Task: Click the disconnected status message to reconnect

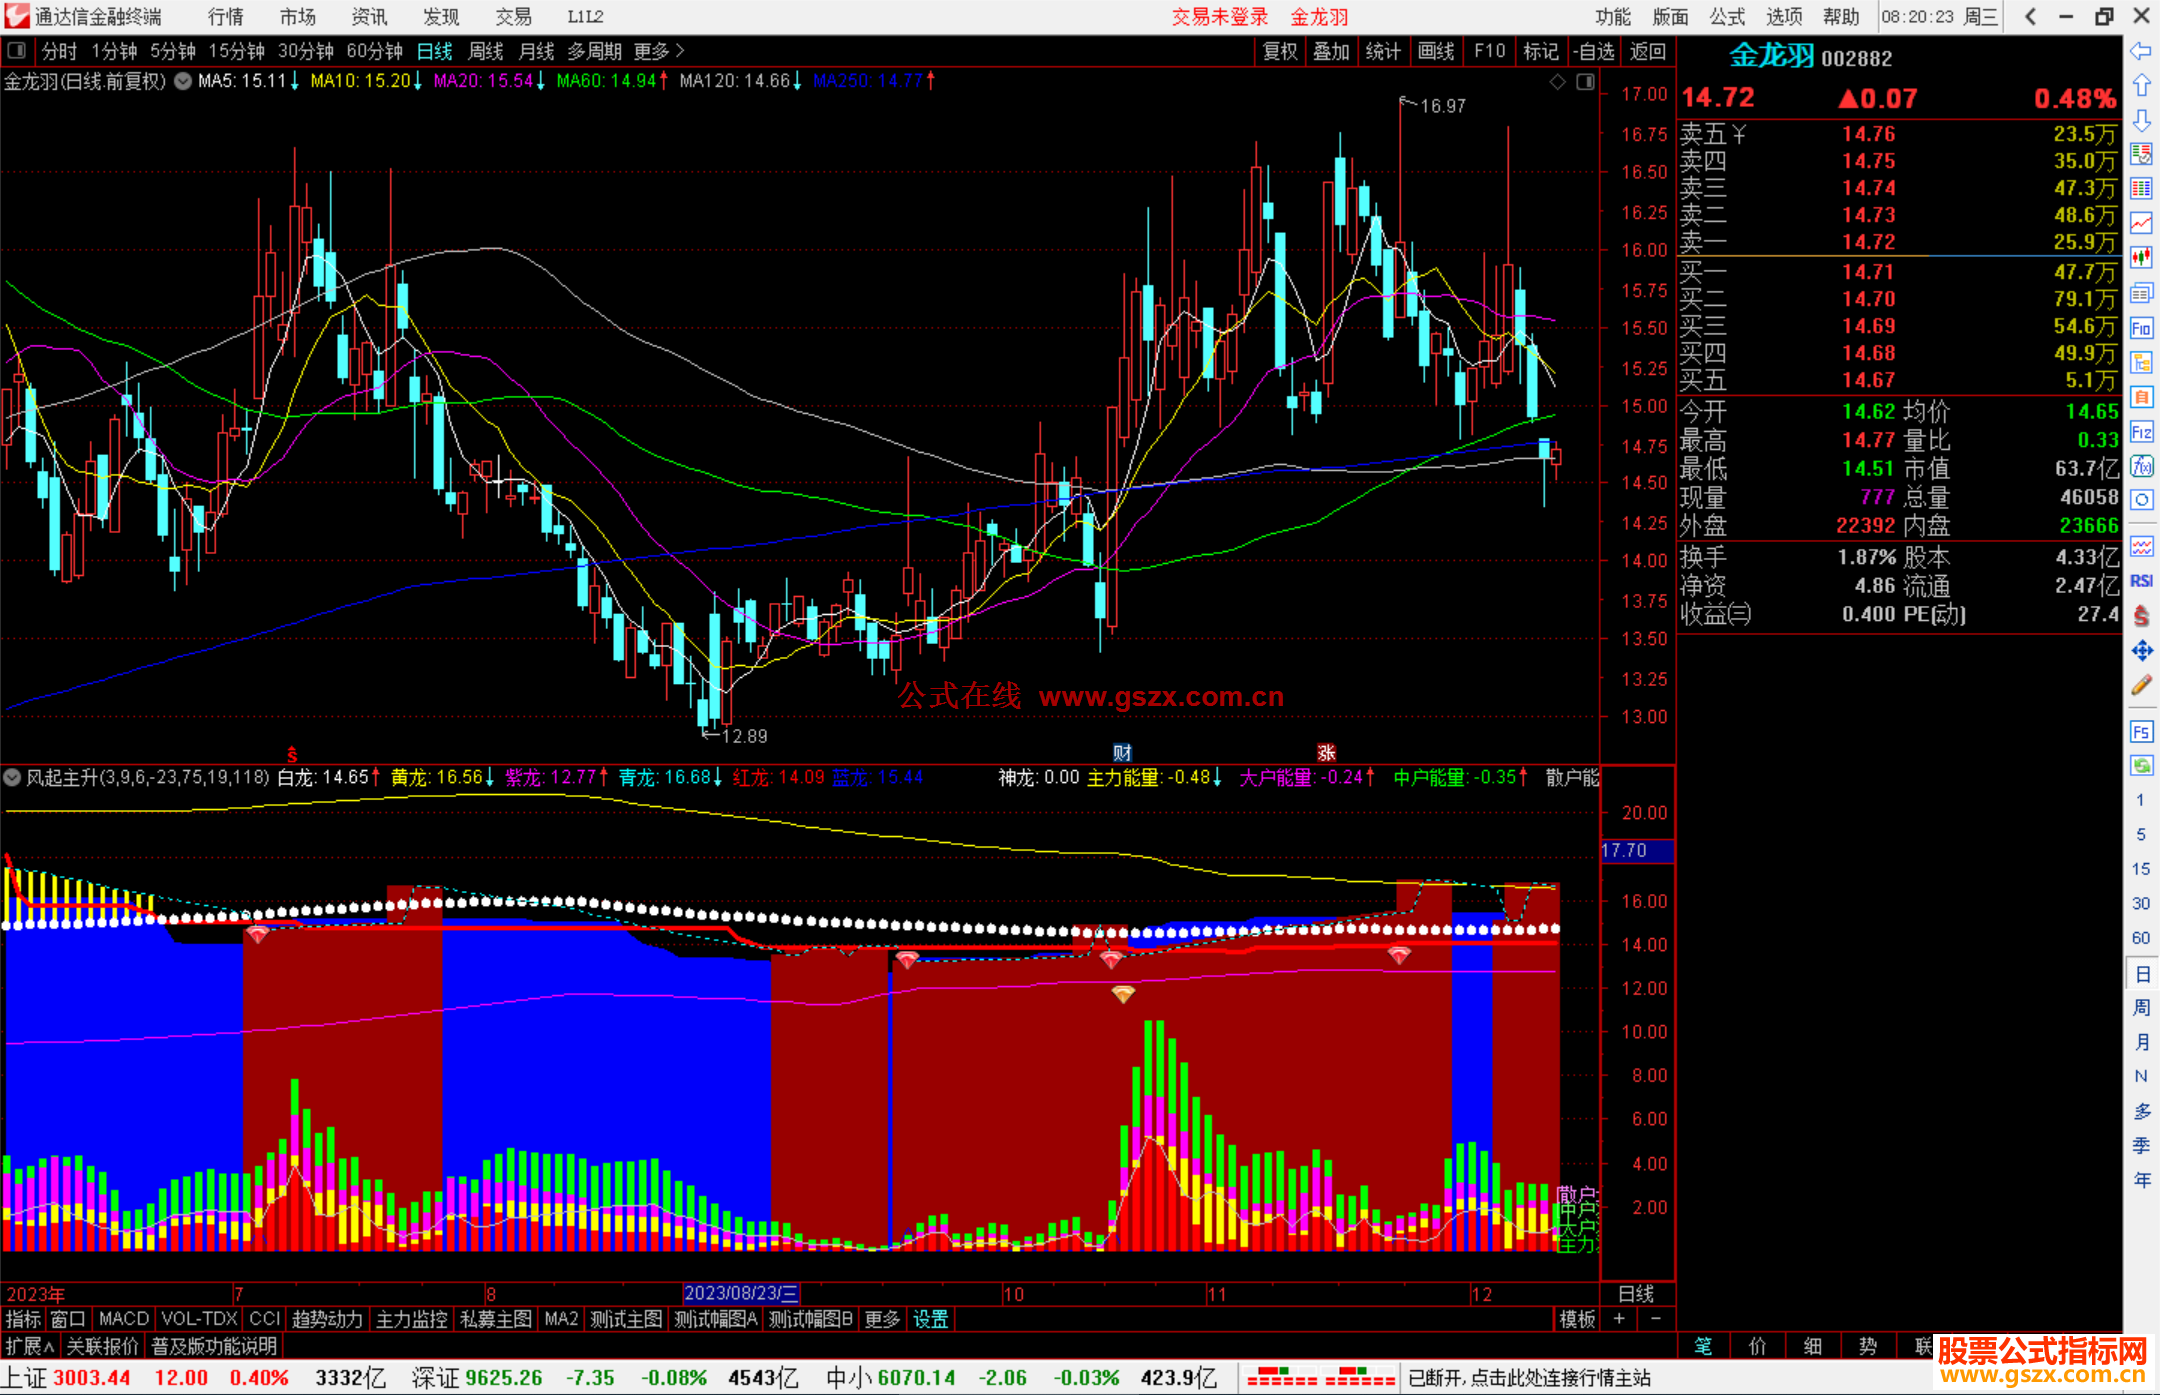Action: click(1529, 1378)
